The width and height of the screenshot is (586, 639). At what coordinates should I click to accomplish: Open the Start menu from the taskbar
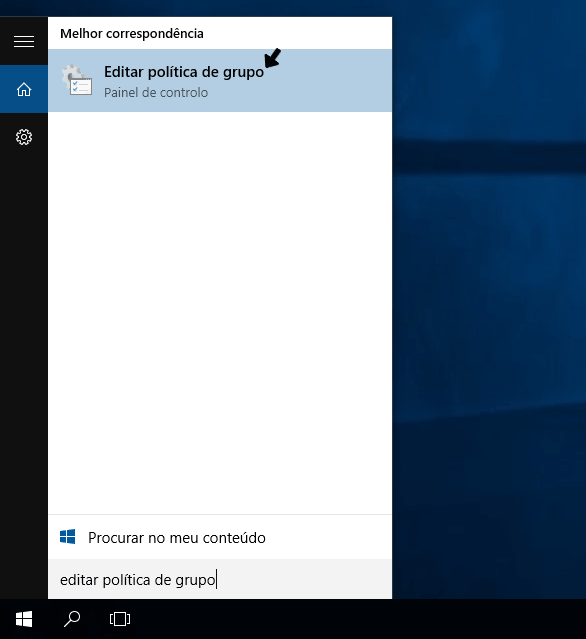24,619
